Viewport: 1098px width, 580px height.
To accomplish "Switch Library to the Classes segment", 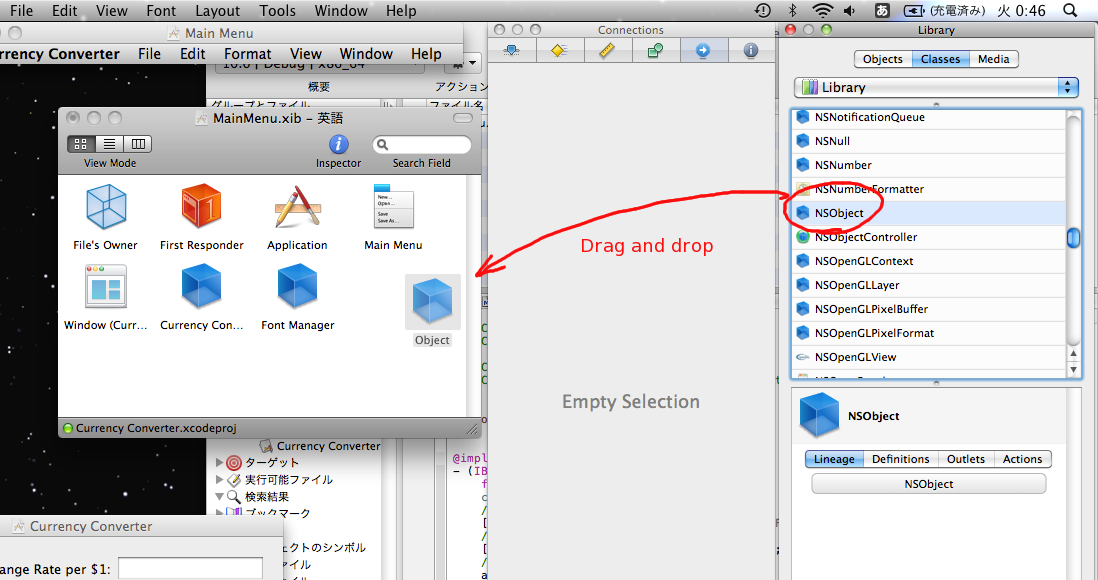I will [x=940, y=60].
